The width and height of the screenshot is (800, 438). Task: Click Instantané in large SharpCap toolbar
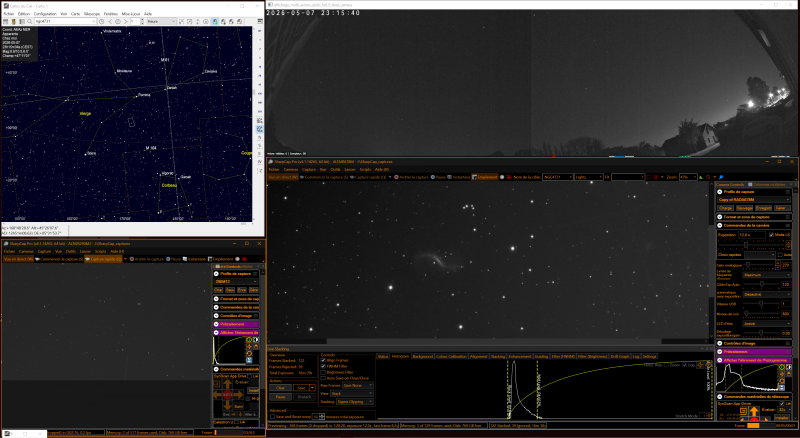click(x=458, y=177)
